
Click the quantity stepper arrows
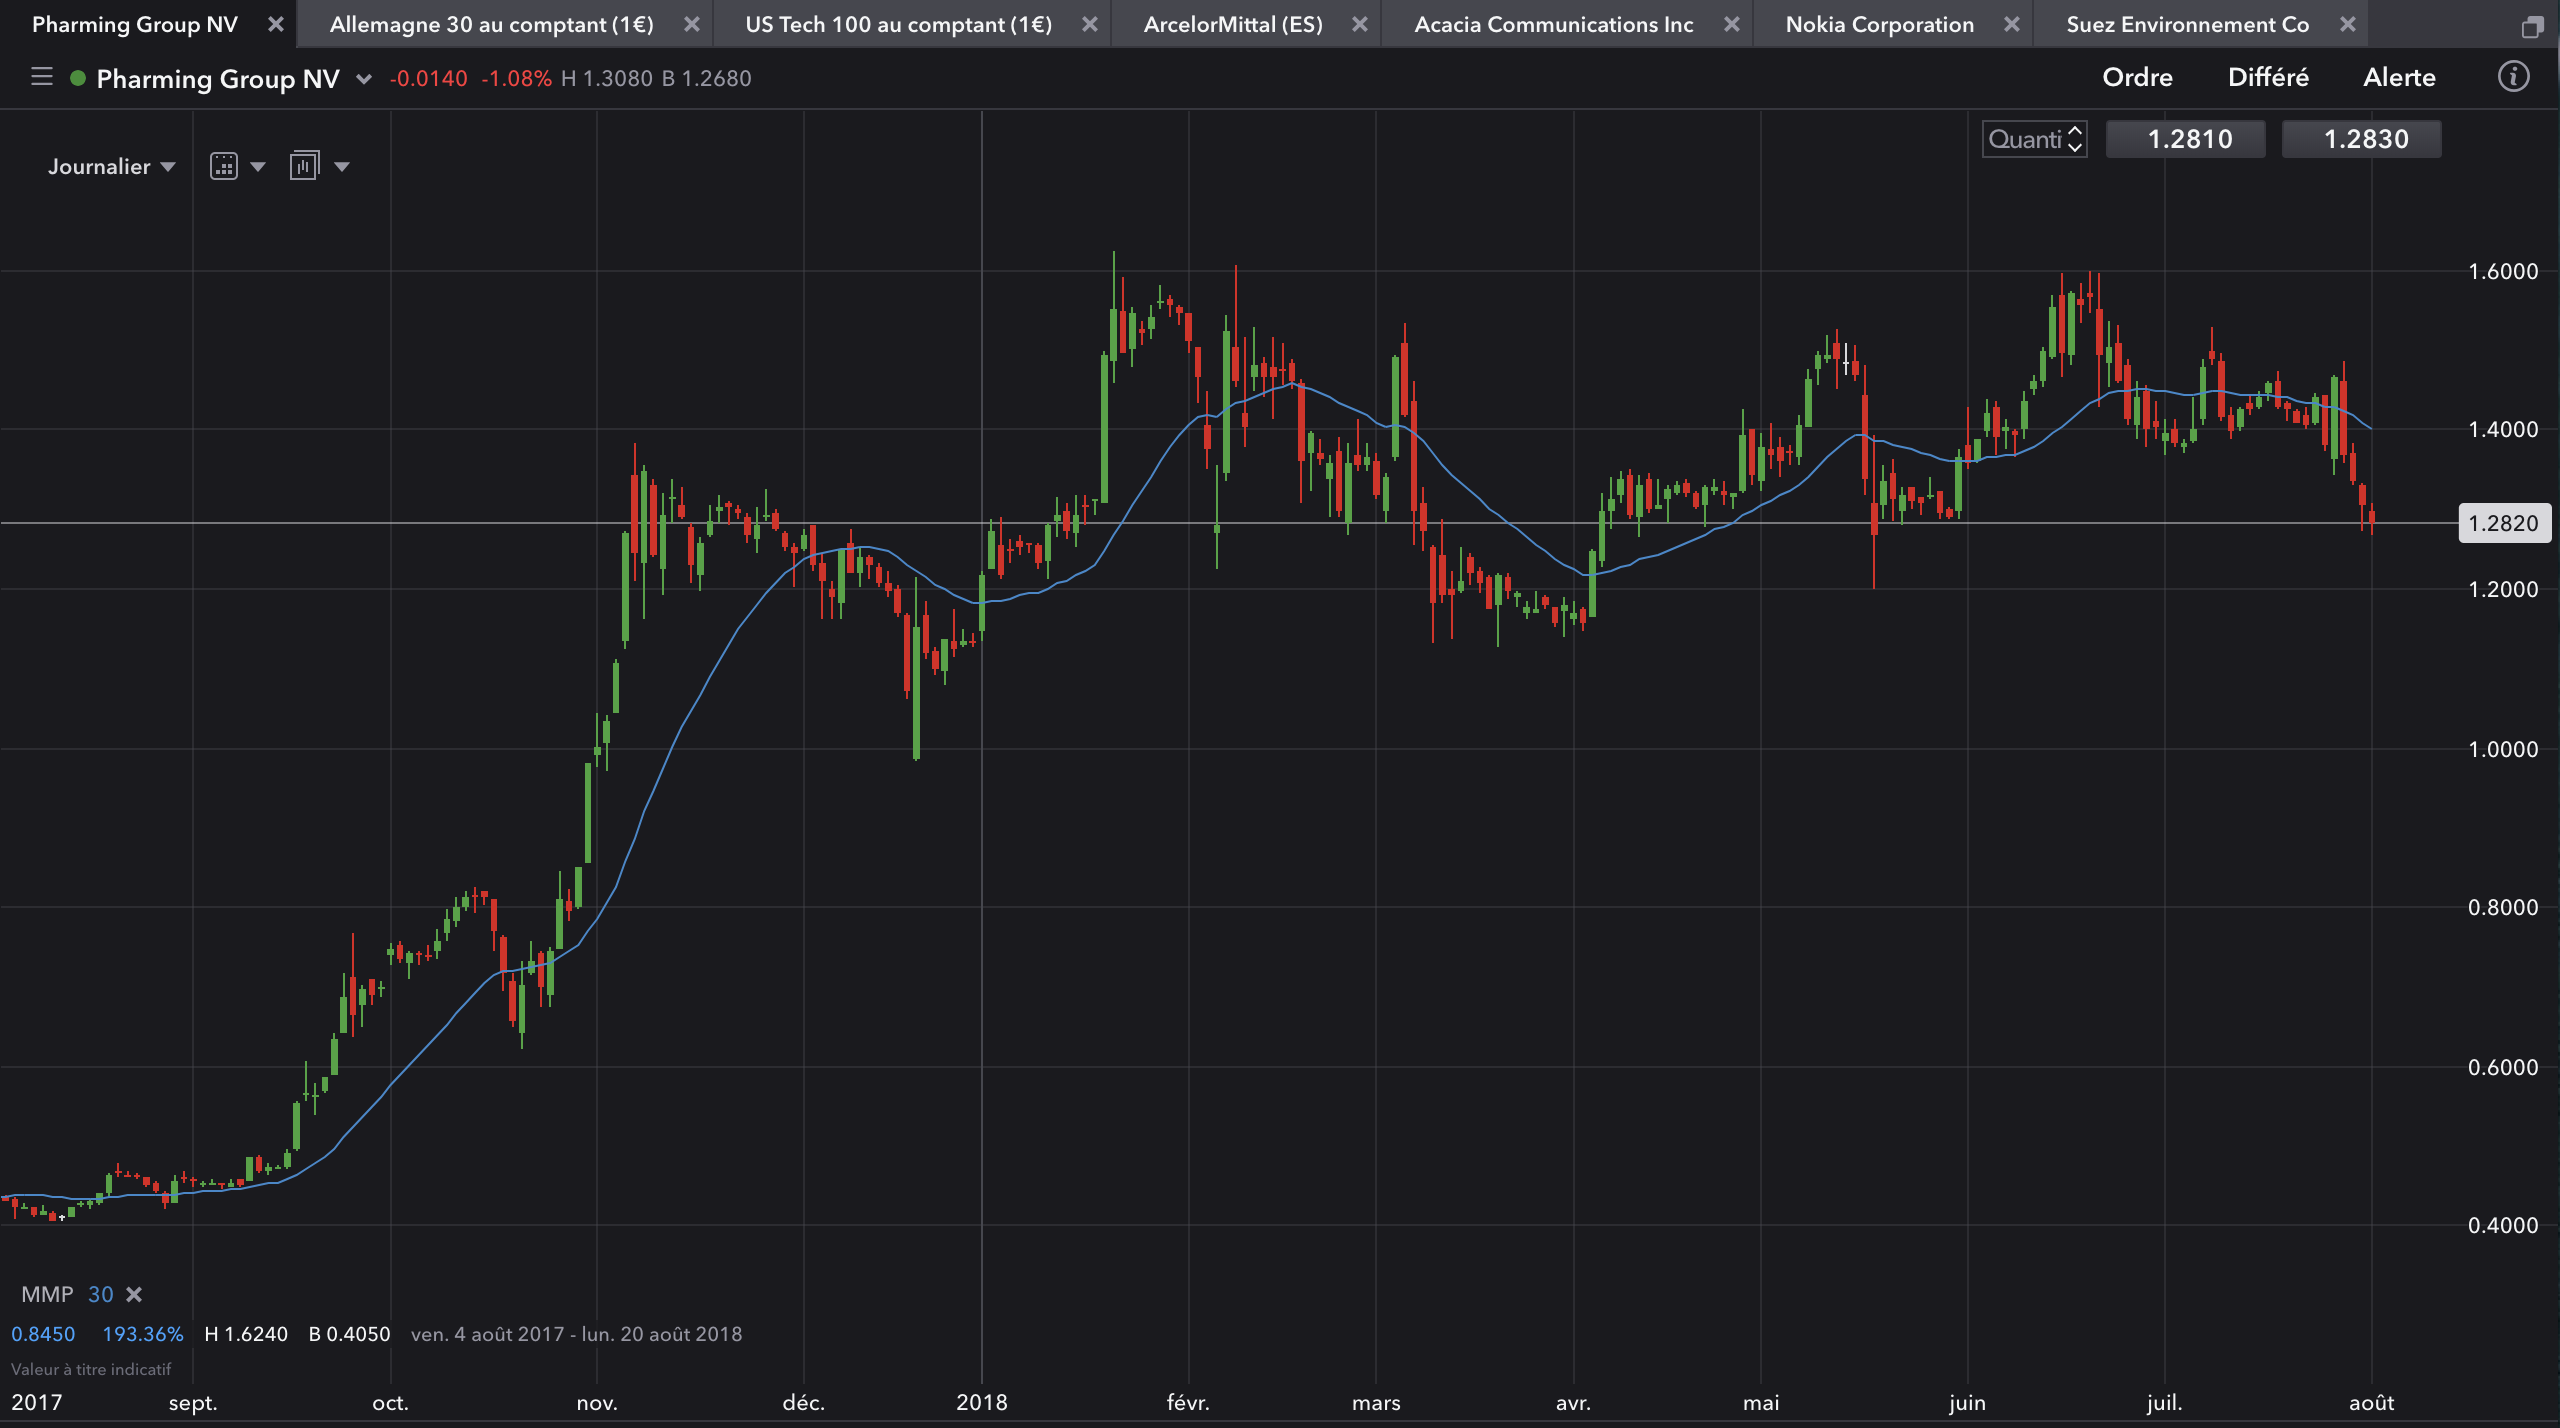(x=2075, y=139)
